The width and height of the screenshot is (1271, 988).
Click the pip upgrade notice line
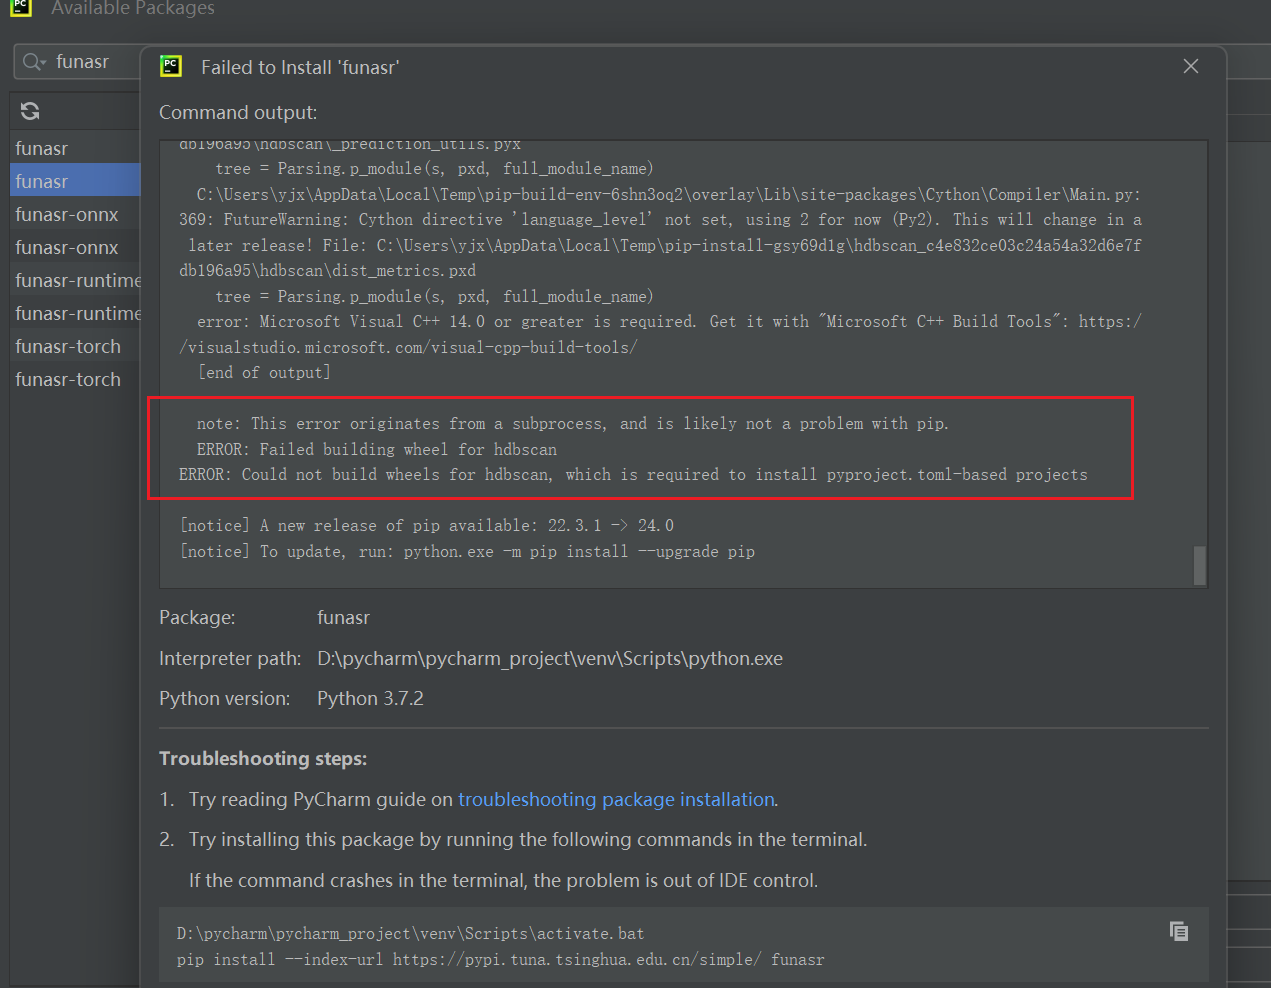point(467,551)
